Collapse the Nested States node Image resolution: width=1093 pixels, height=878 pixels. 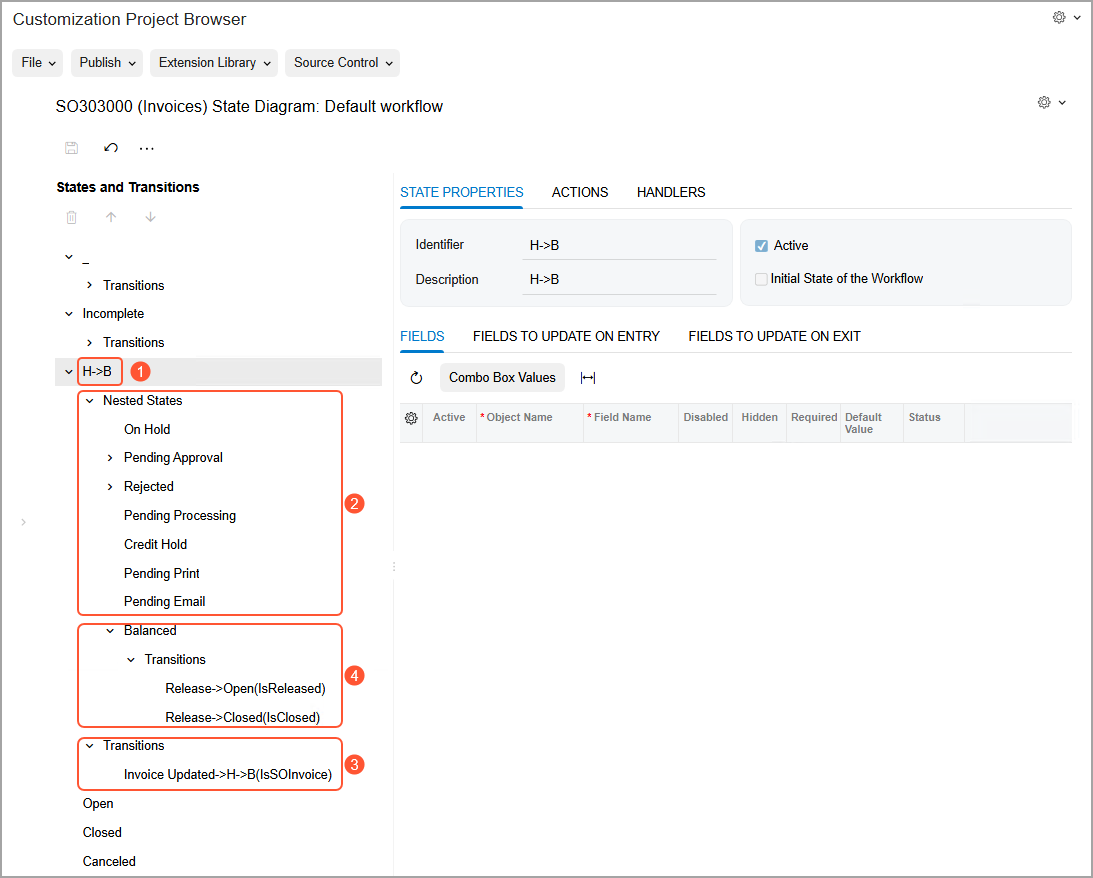click(89, 401)
